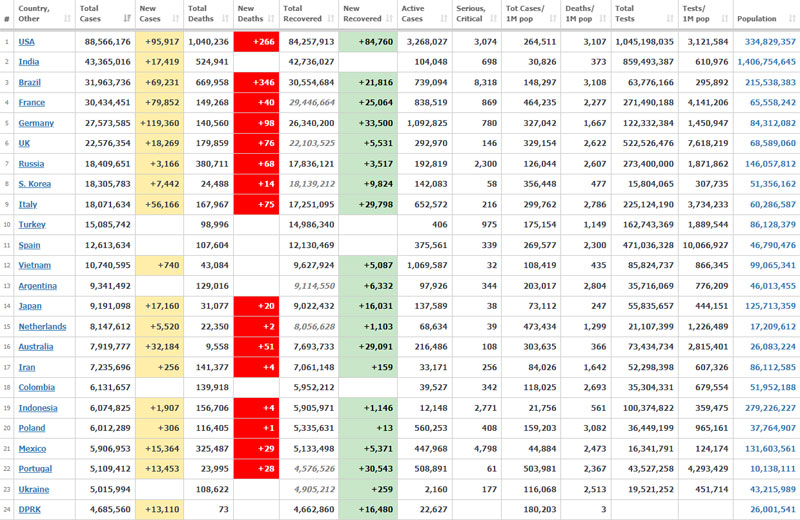Select Portugal new recovered +30,543
The height and width of the screenshot is (520, 800).
376,469
